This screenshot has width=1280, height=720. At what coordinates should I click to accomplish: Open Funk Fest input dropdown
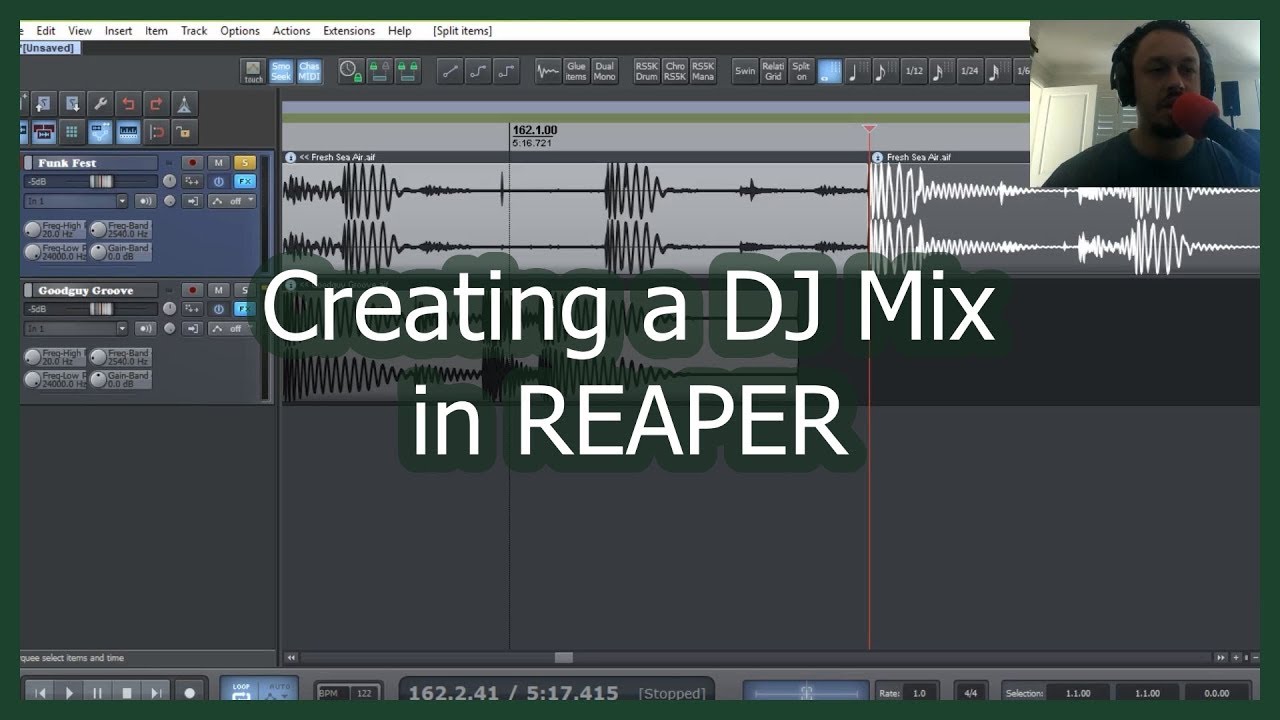[77, 201]
